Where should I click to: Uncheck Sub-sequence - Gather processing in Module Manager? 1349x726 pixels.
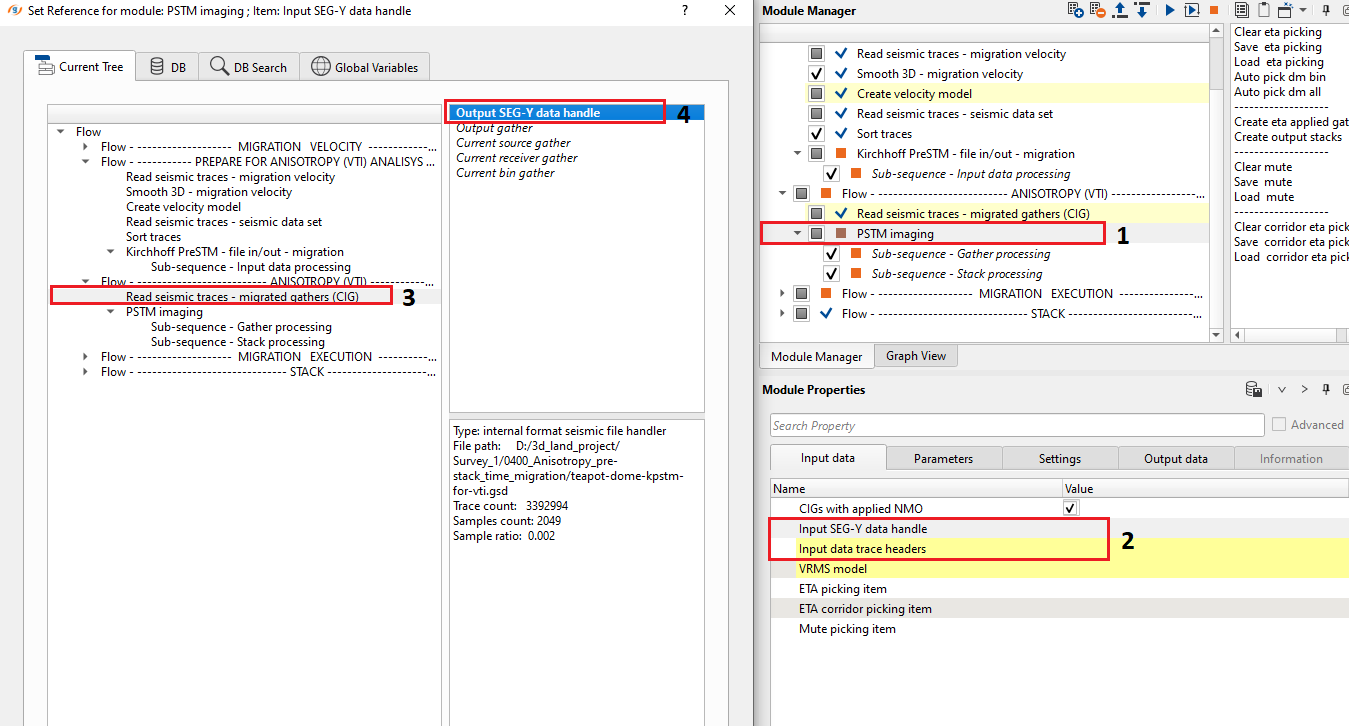(x=831, y=254)
